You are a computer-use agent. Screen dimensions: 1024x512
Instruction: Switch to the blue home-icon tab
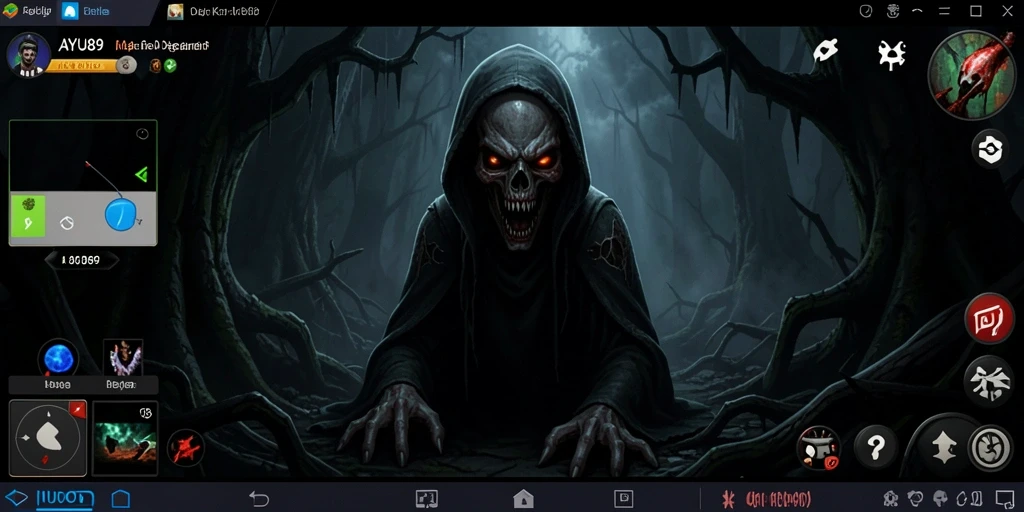pyautogui.click(x=71, y=11)
